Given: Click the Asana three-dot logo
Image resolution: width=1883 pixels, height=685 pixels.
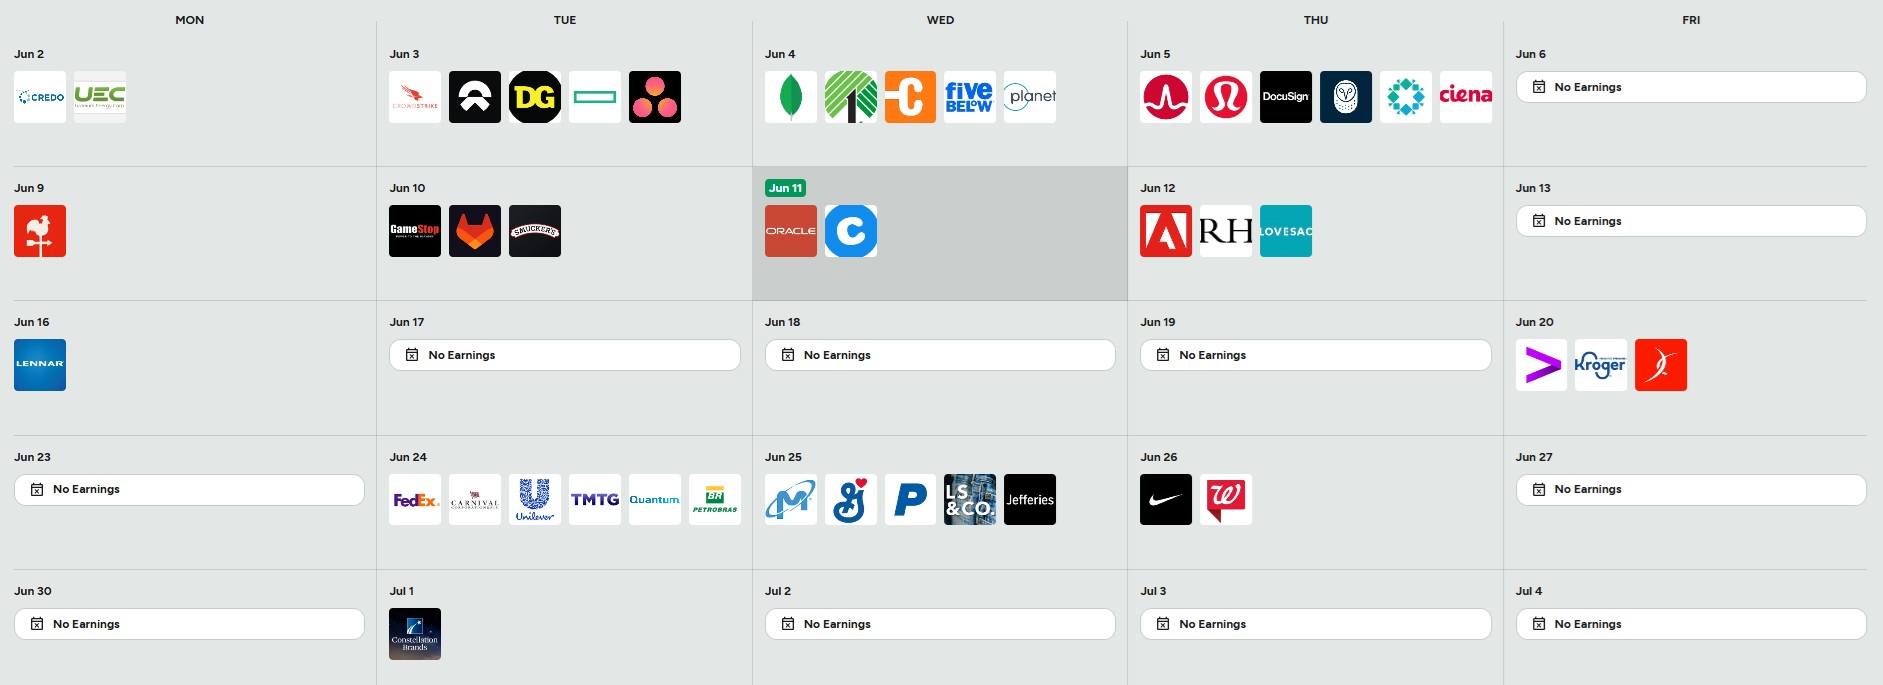Looking at the screenshot, I should tap(655, 97).
